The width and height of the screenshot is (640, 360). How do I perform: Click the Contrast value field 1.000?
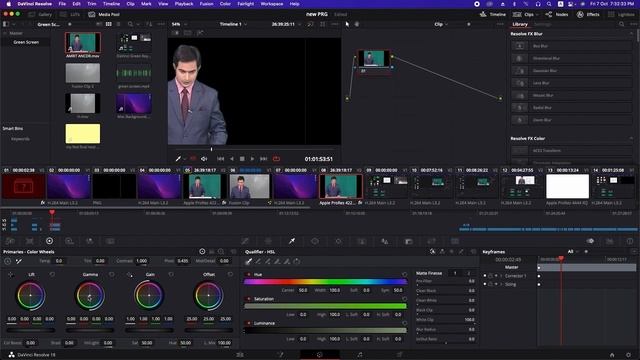coord(142,261)
